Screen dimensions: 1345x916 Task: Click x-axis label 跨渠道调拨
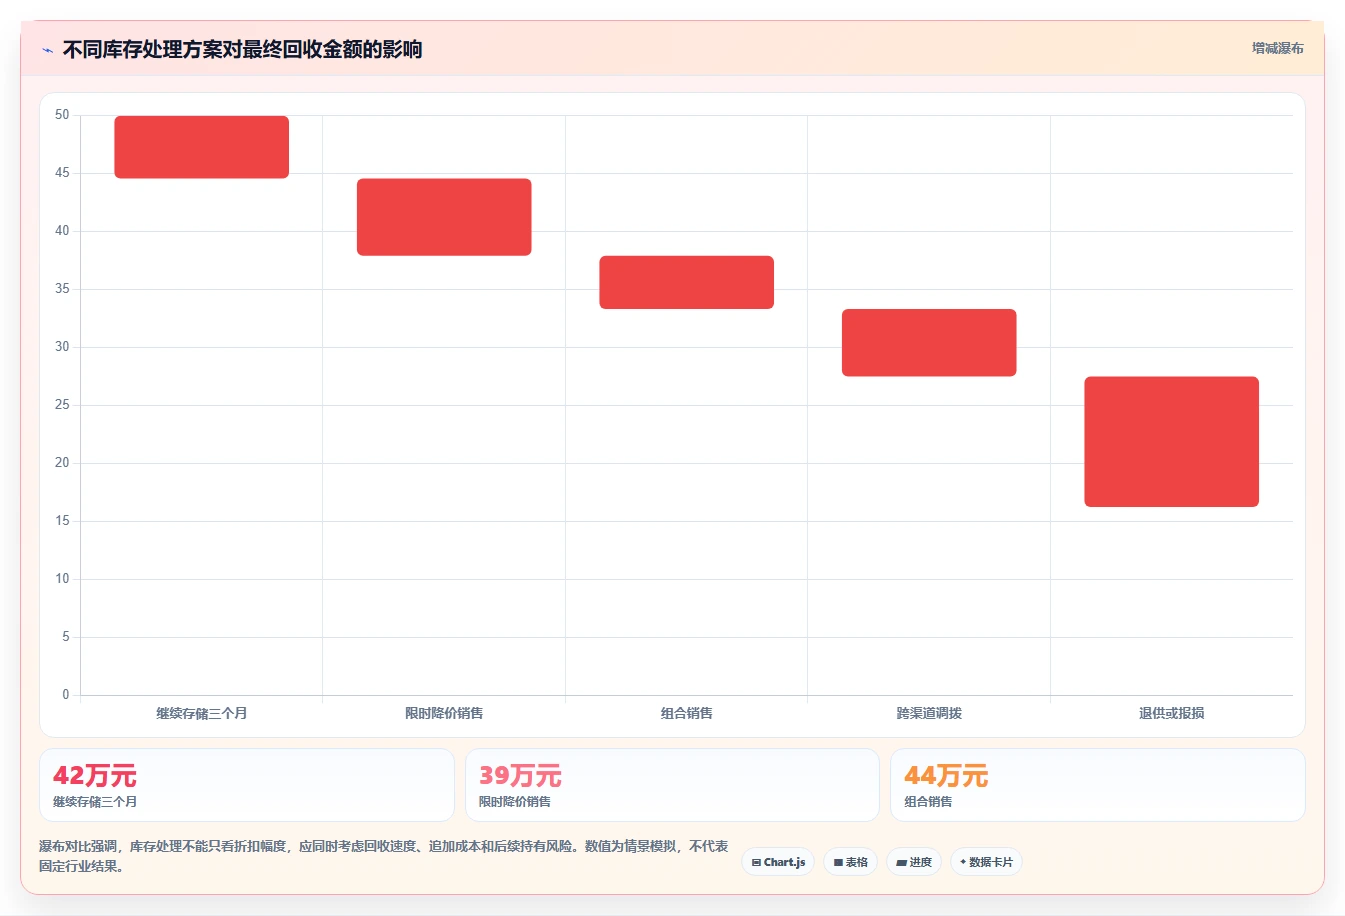click(x=929, y=713)
